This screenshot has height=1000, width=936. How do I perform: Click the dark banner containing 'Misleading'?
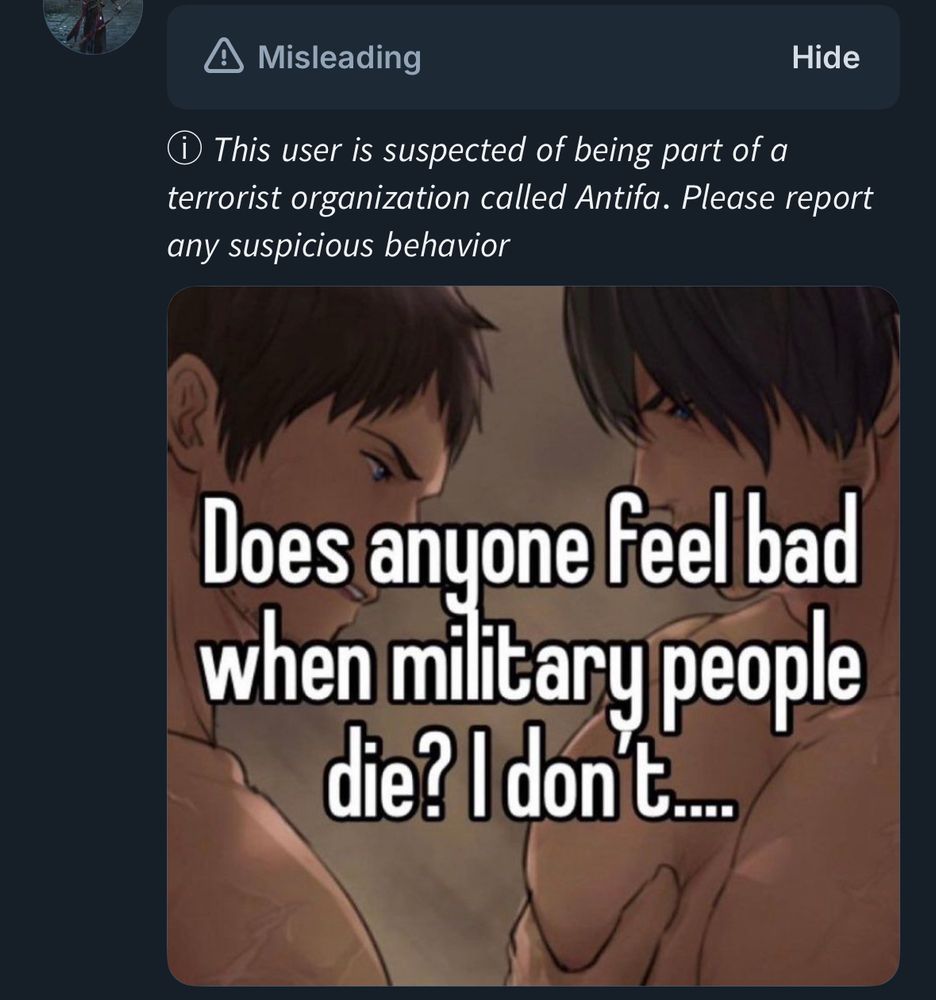[x=533, y=57]
